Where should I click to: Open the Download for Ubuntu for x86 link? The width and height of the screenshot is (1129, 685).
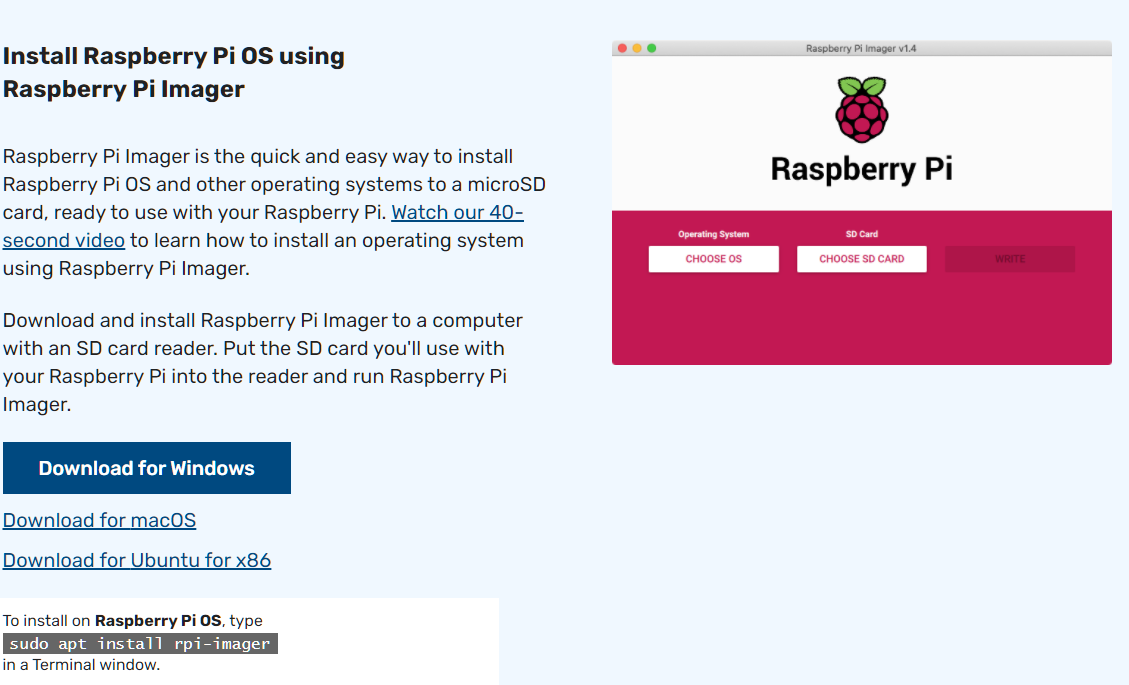137,560
